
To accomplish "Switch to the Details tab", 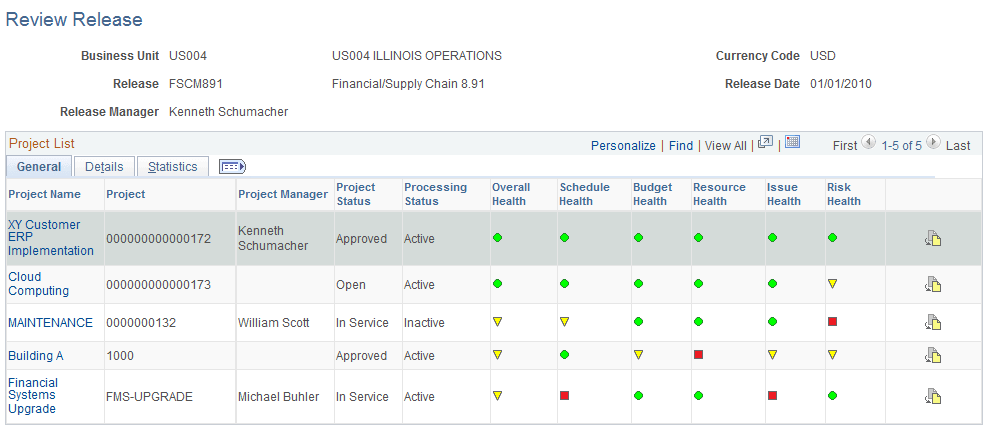I will click(x=104, y=167).
